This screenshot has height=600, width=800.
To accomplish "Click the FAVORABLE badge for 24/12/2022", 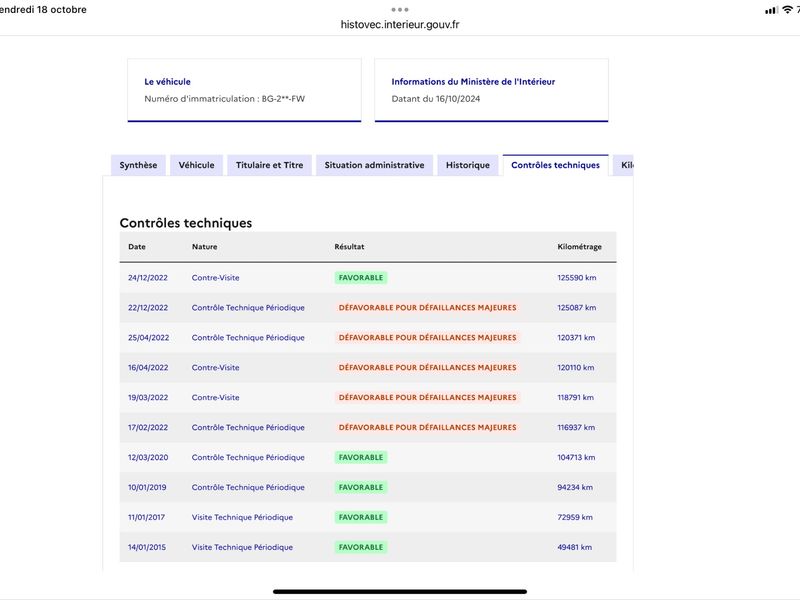I will pyautogui.click(x=361, y=278).
